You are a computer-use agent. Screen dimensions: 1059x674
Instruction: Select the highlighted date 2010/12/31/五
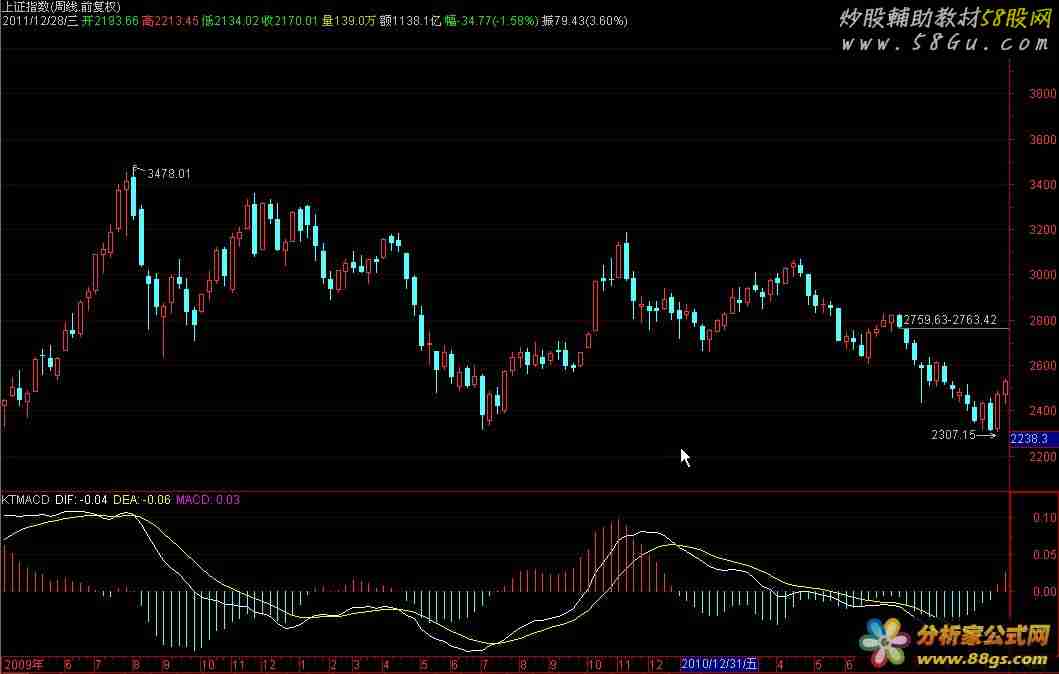(x=720, y=665)
